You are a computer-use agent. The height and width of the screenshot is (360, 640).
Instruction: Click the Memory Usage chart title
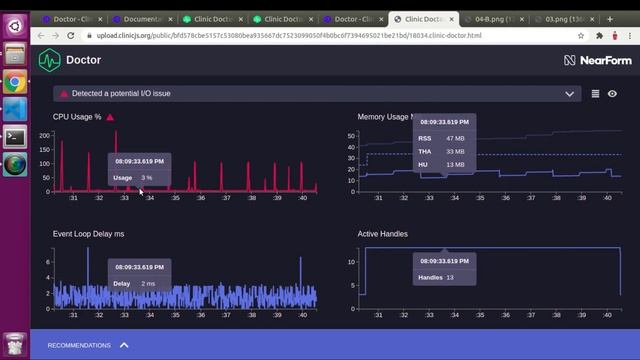coord(384,117)
